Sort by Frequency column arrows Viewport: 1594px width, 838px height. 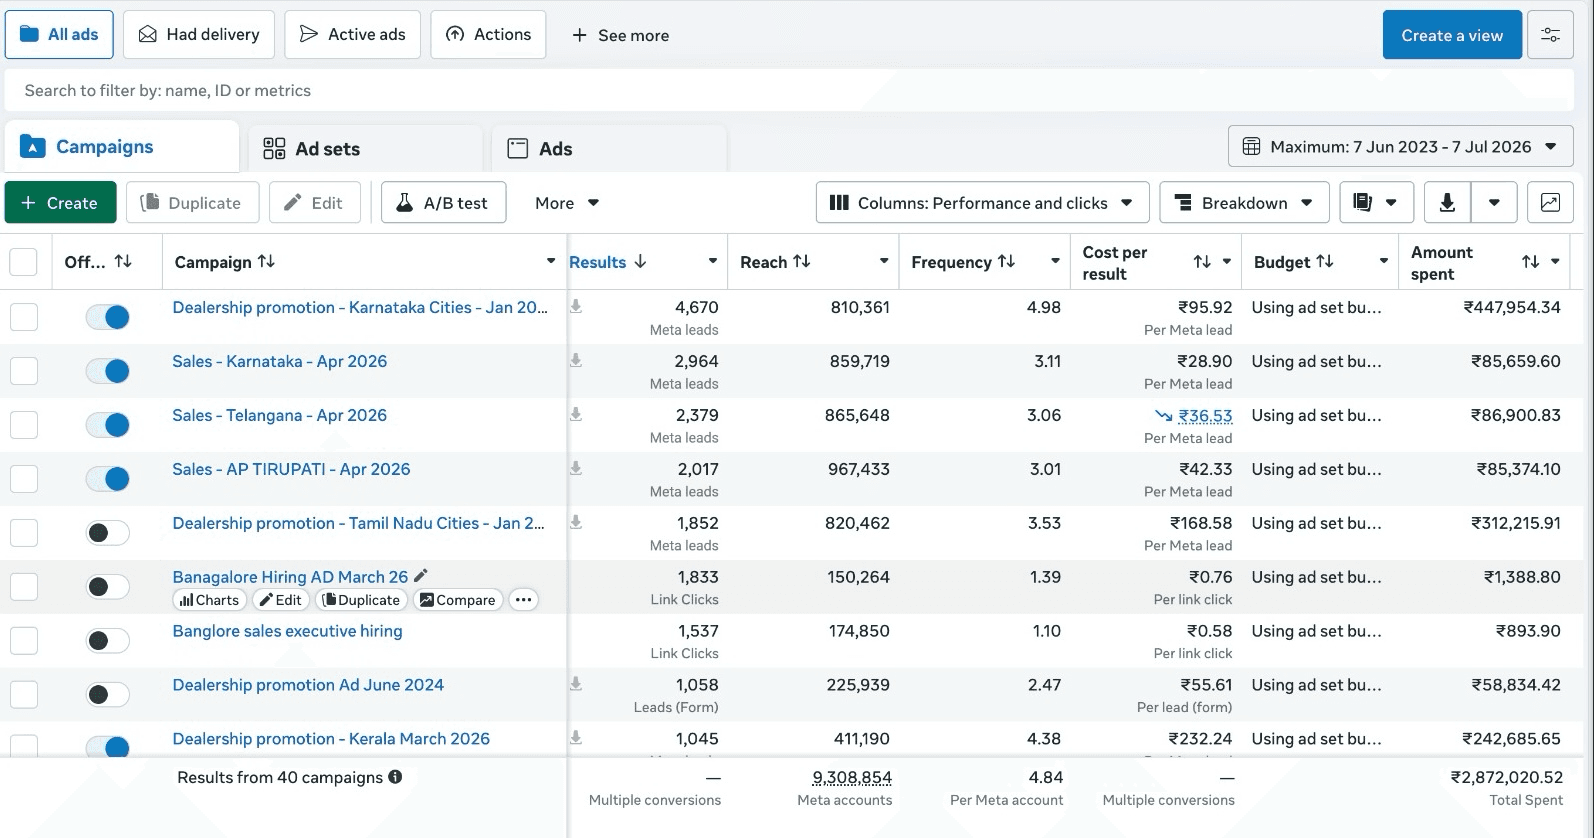(x=1007, y=261)
